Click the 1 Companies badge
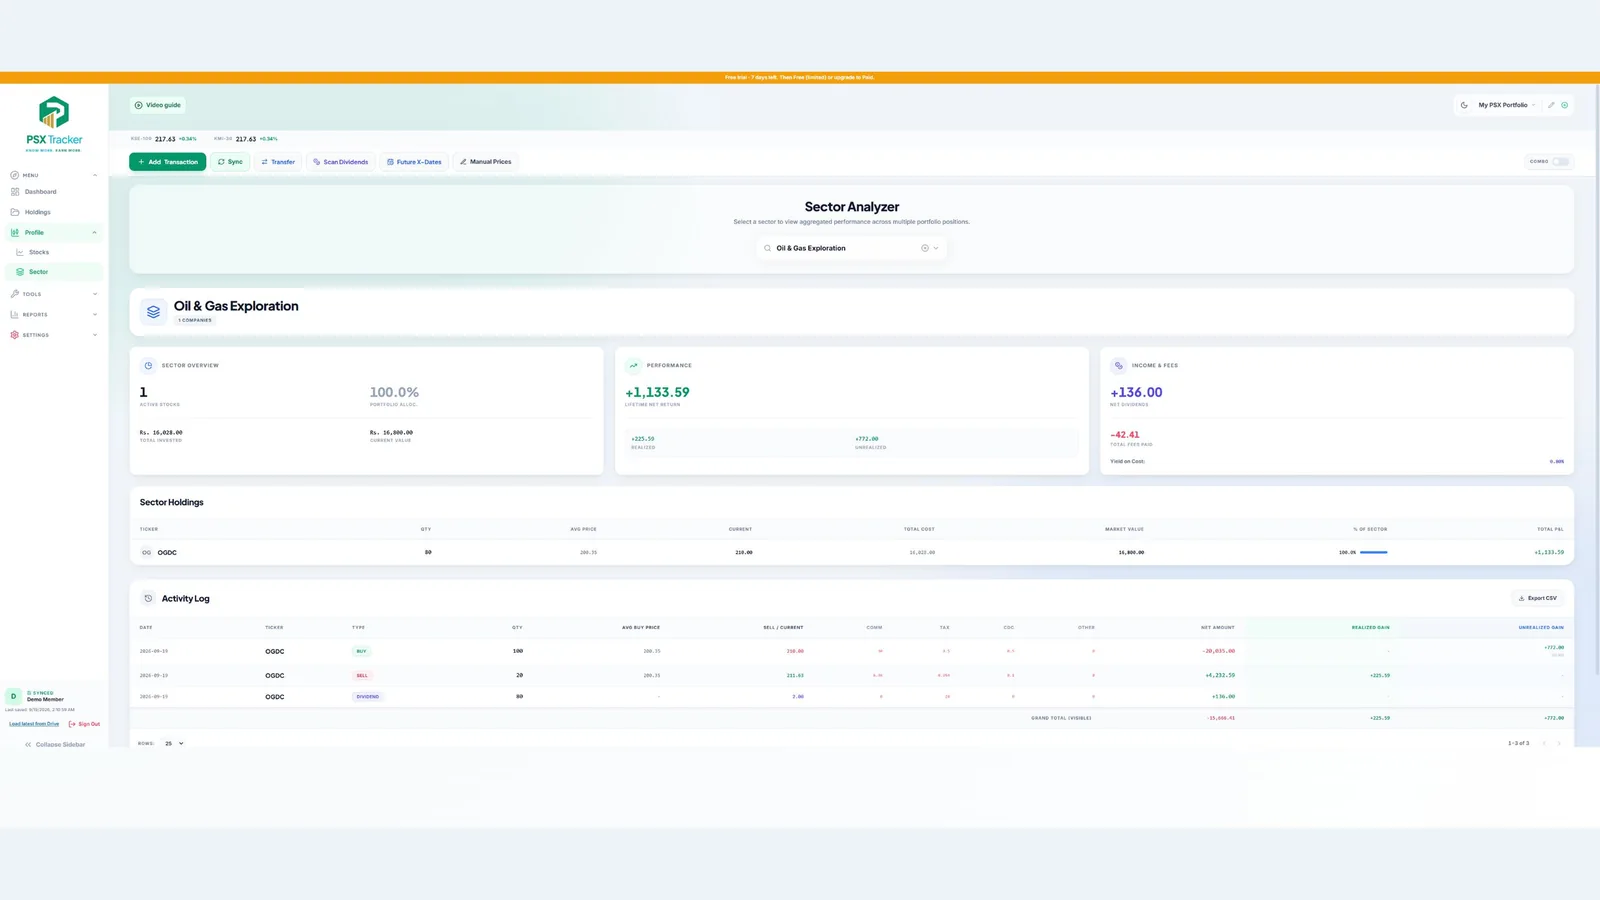This screenshot has height=900, width=1600. click(195, 320)
